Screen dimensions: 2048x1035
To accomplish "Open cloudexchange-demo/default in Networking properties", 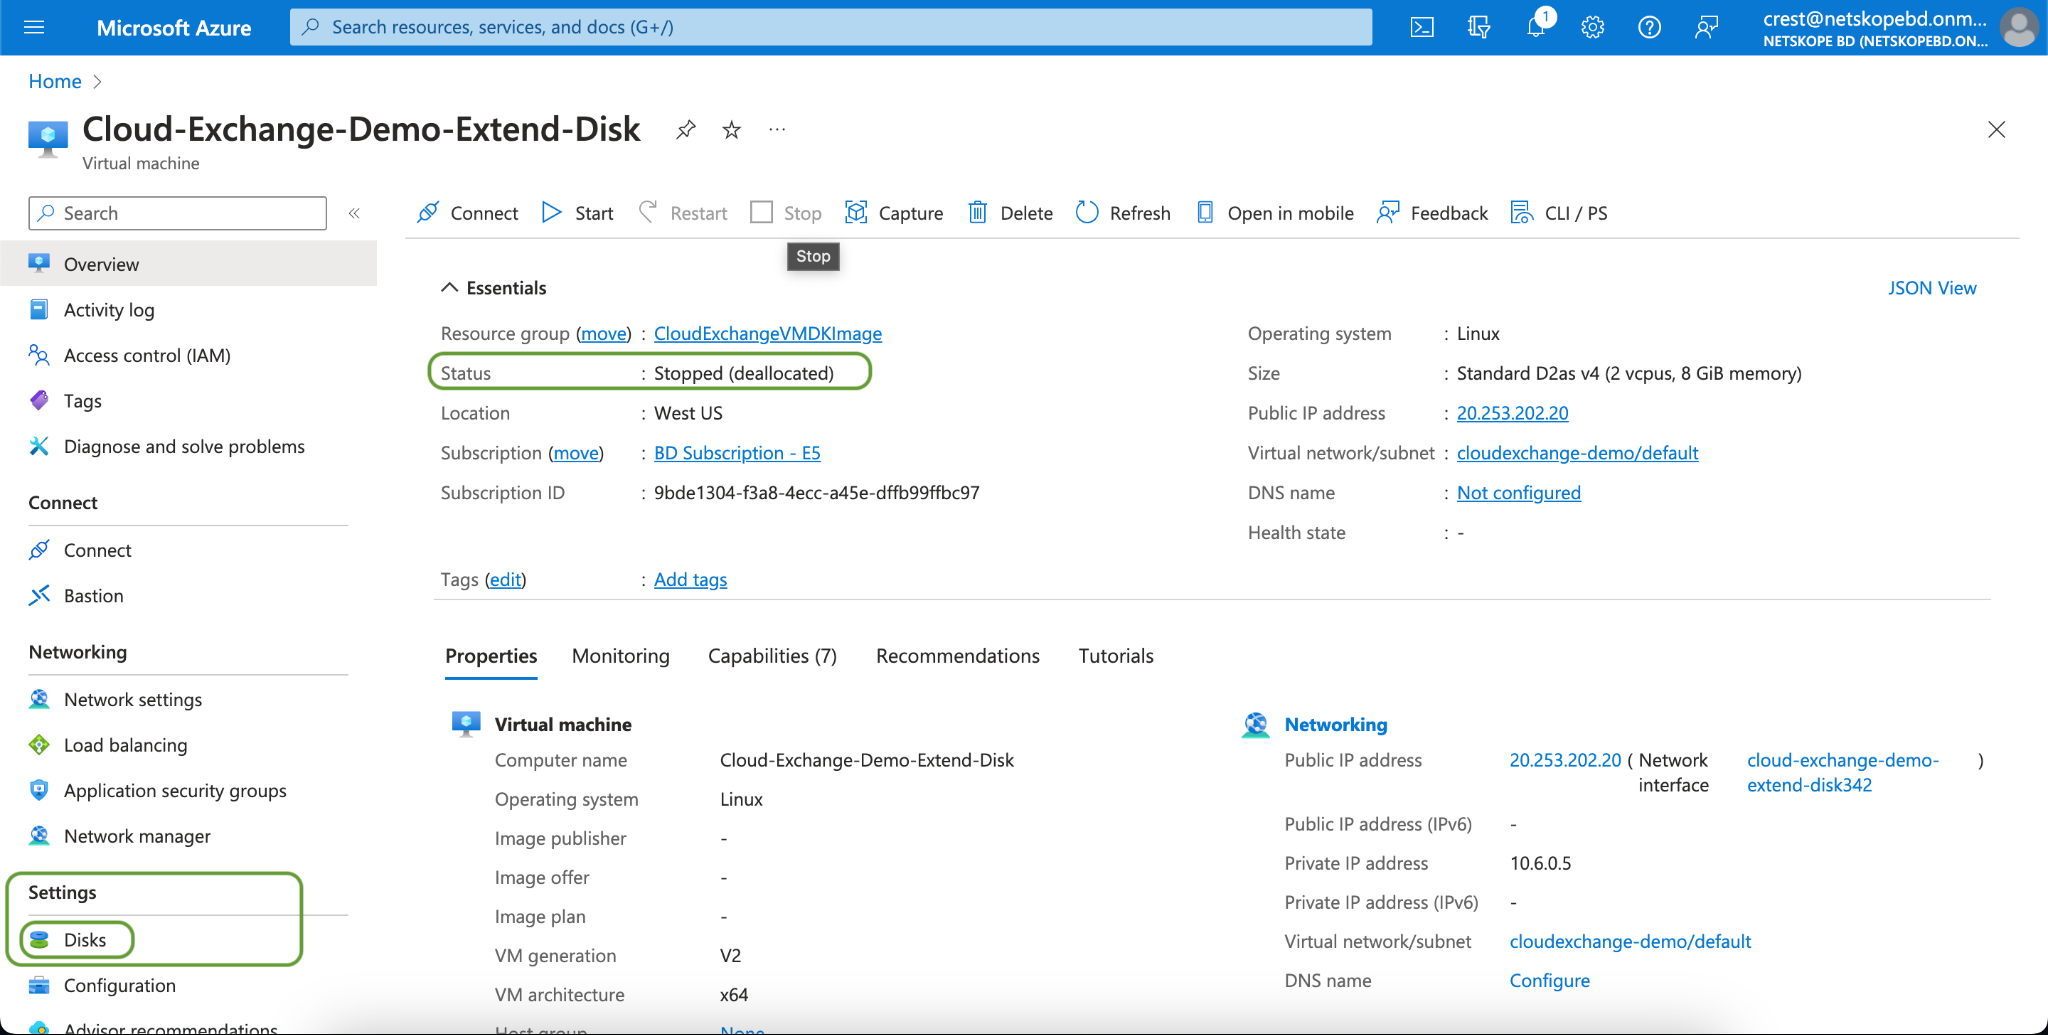I will (x=1630, y=942).
